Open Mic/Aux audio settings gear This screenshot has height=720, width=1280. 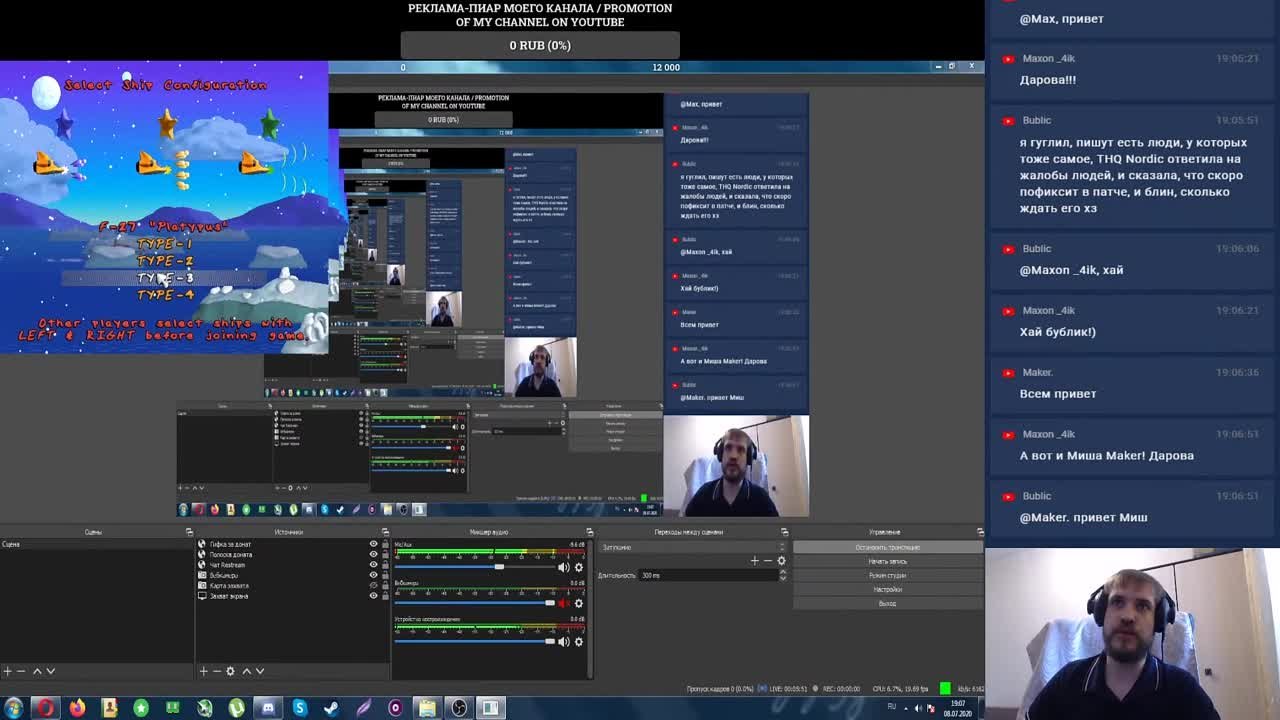tap(578, 567)
